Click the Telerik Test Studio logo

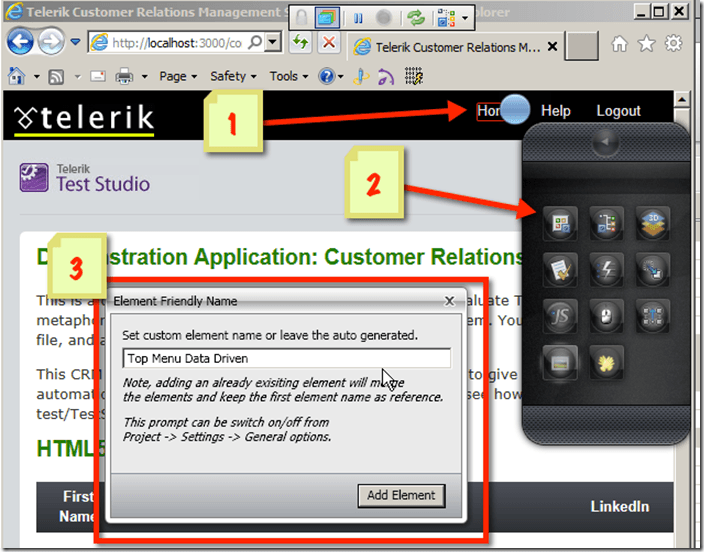coord(84,178)
